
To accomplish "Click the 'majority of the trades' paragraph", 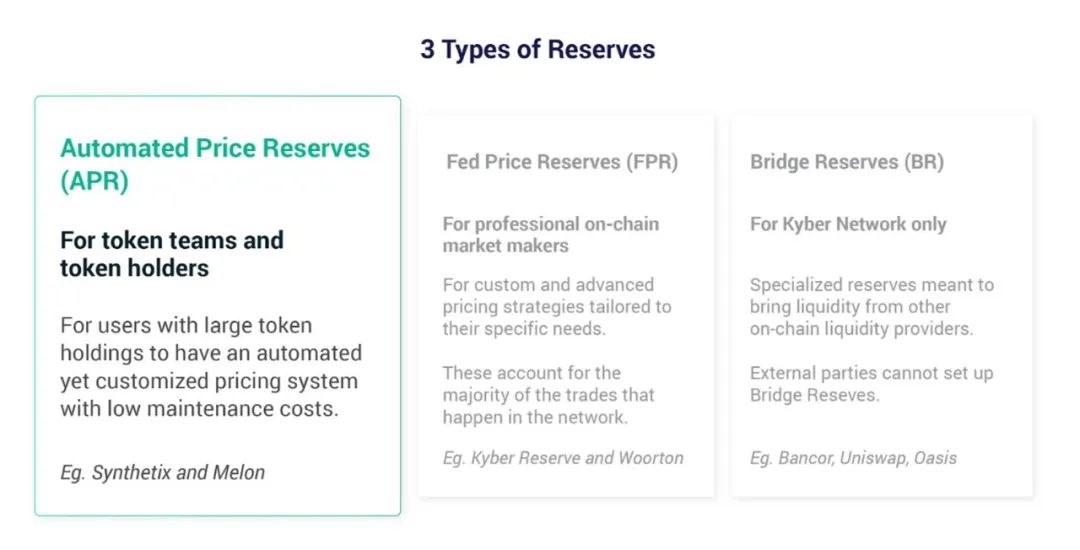I will pos(548,394).
